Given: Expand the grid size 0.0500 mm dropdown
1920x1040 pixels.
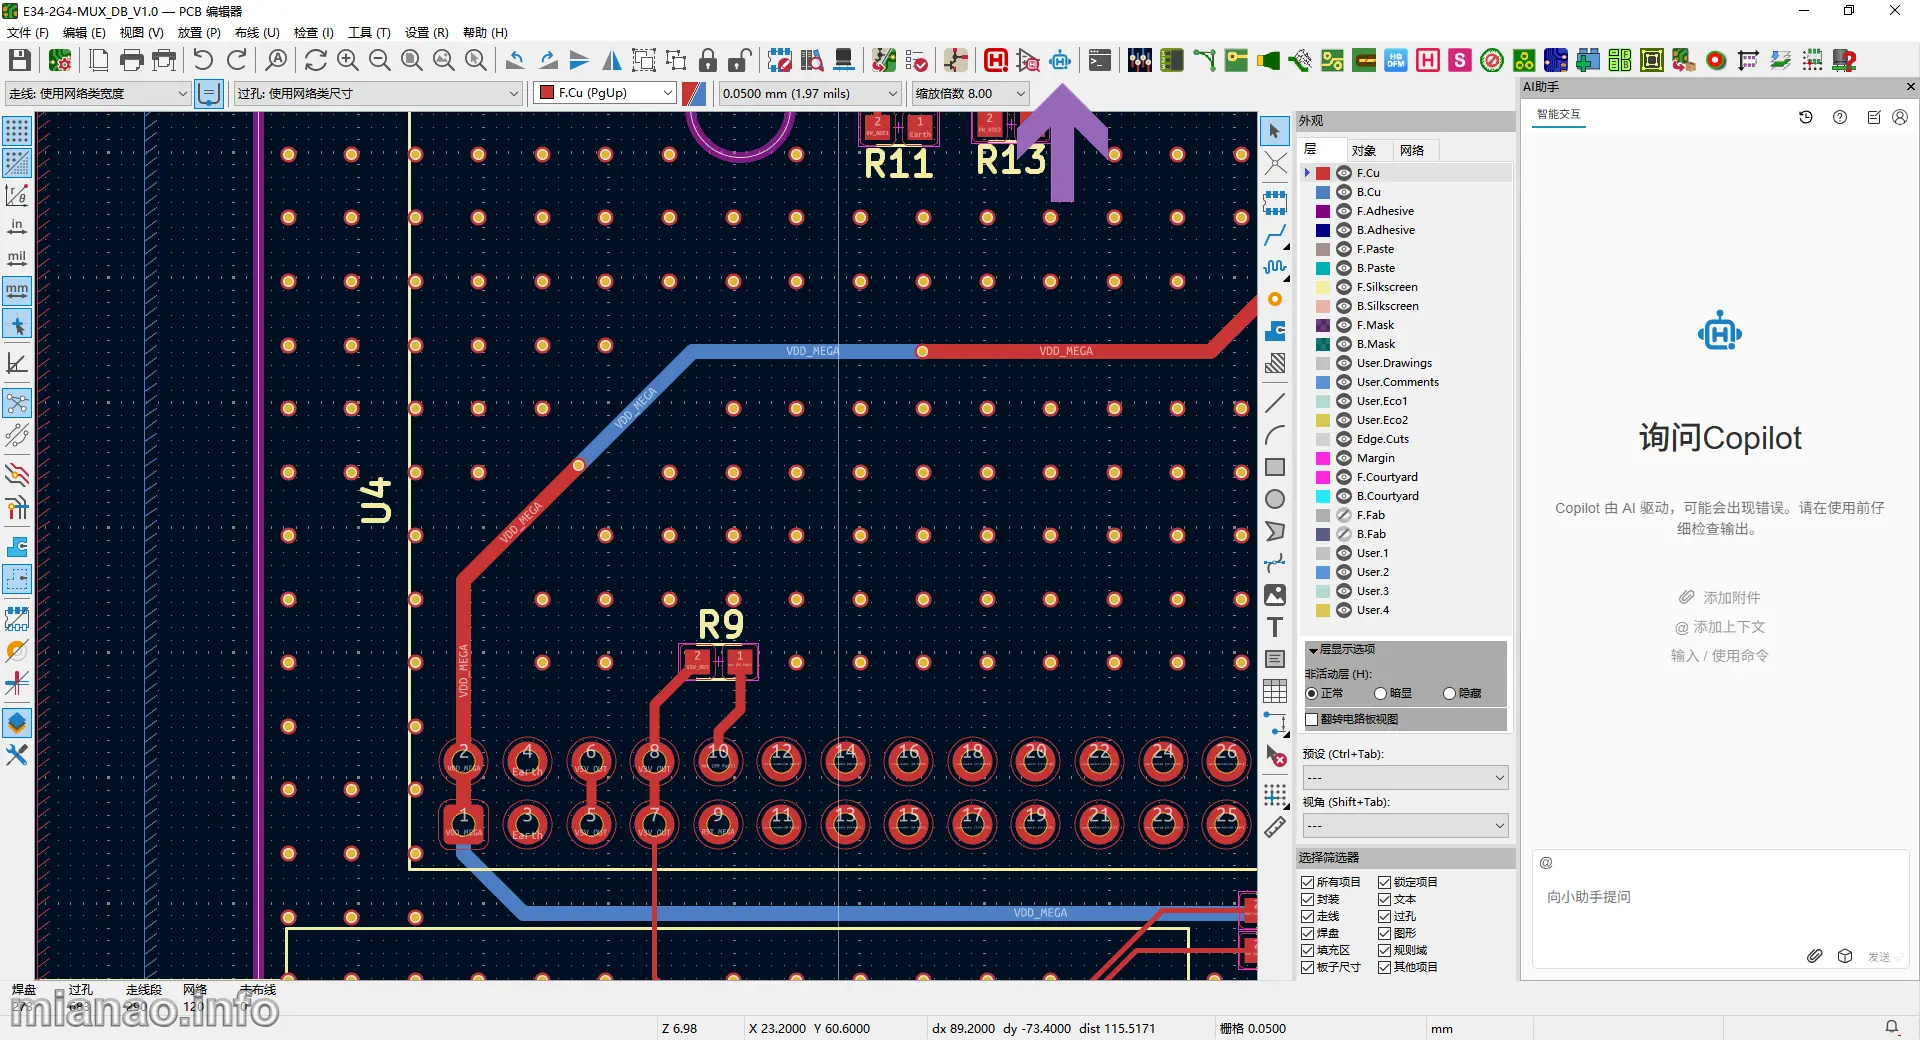Looking at the screenshot, I should point(810,93).
